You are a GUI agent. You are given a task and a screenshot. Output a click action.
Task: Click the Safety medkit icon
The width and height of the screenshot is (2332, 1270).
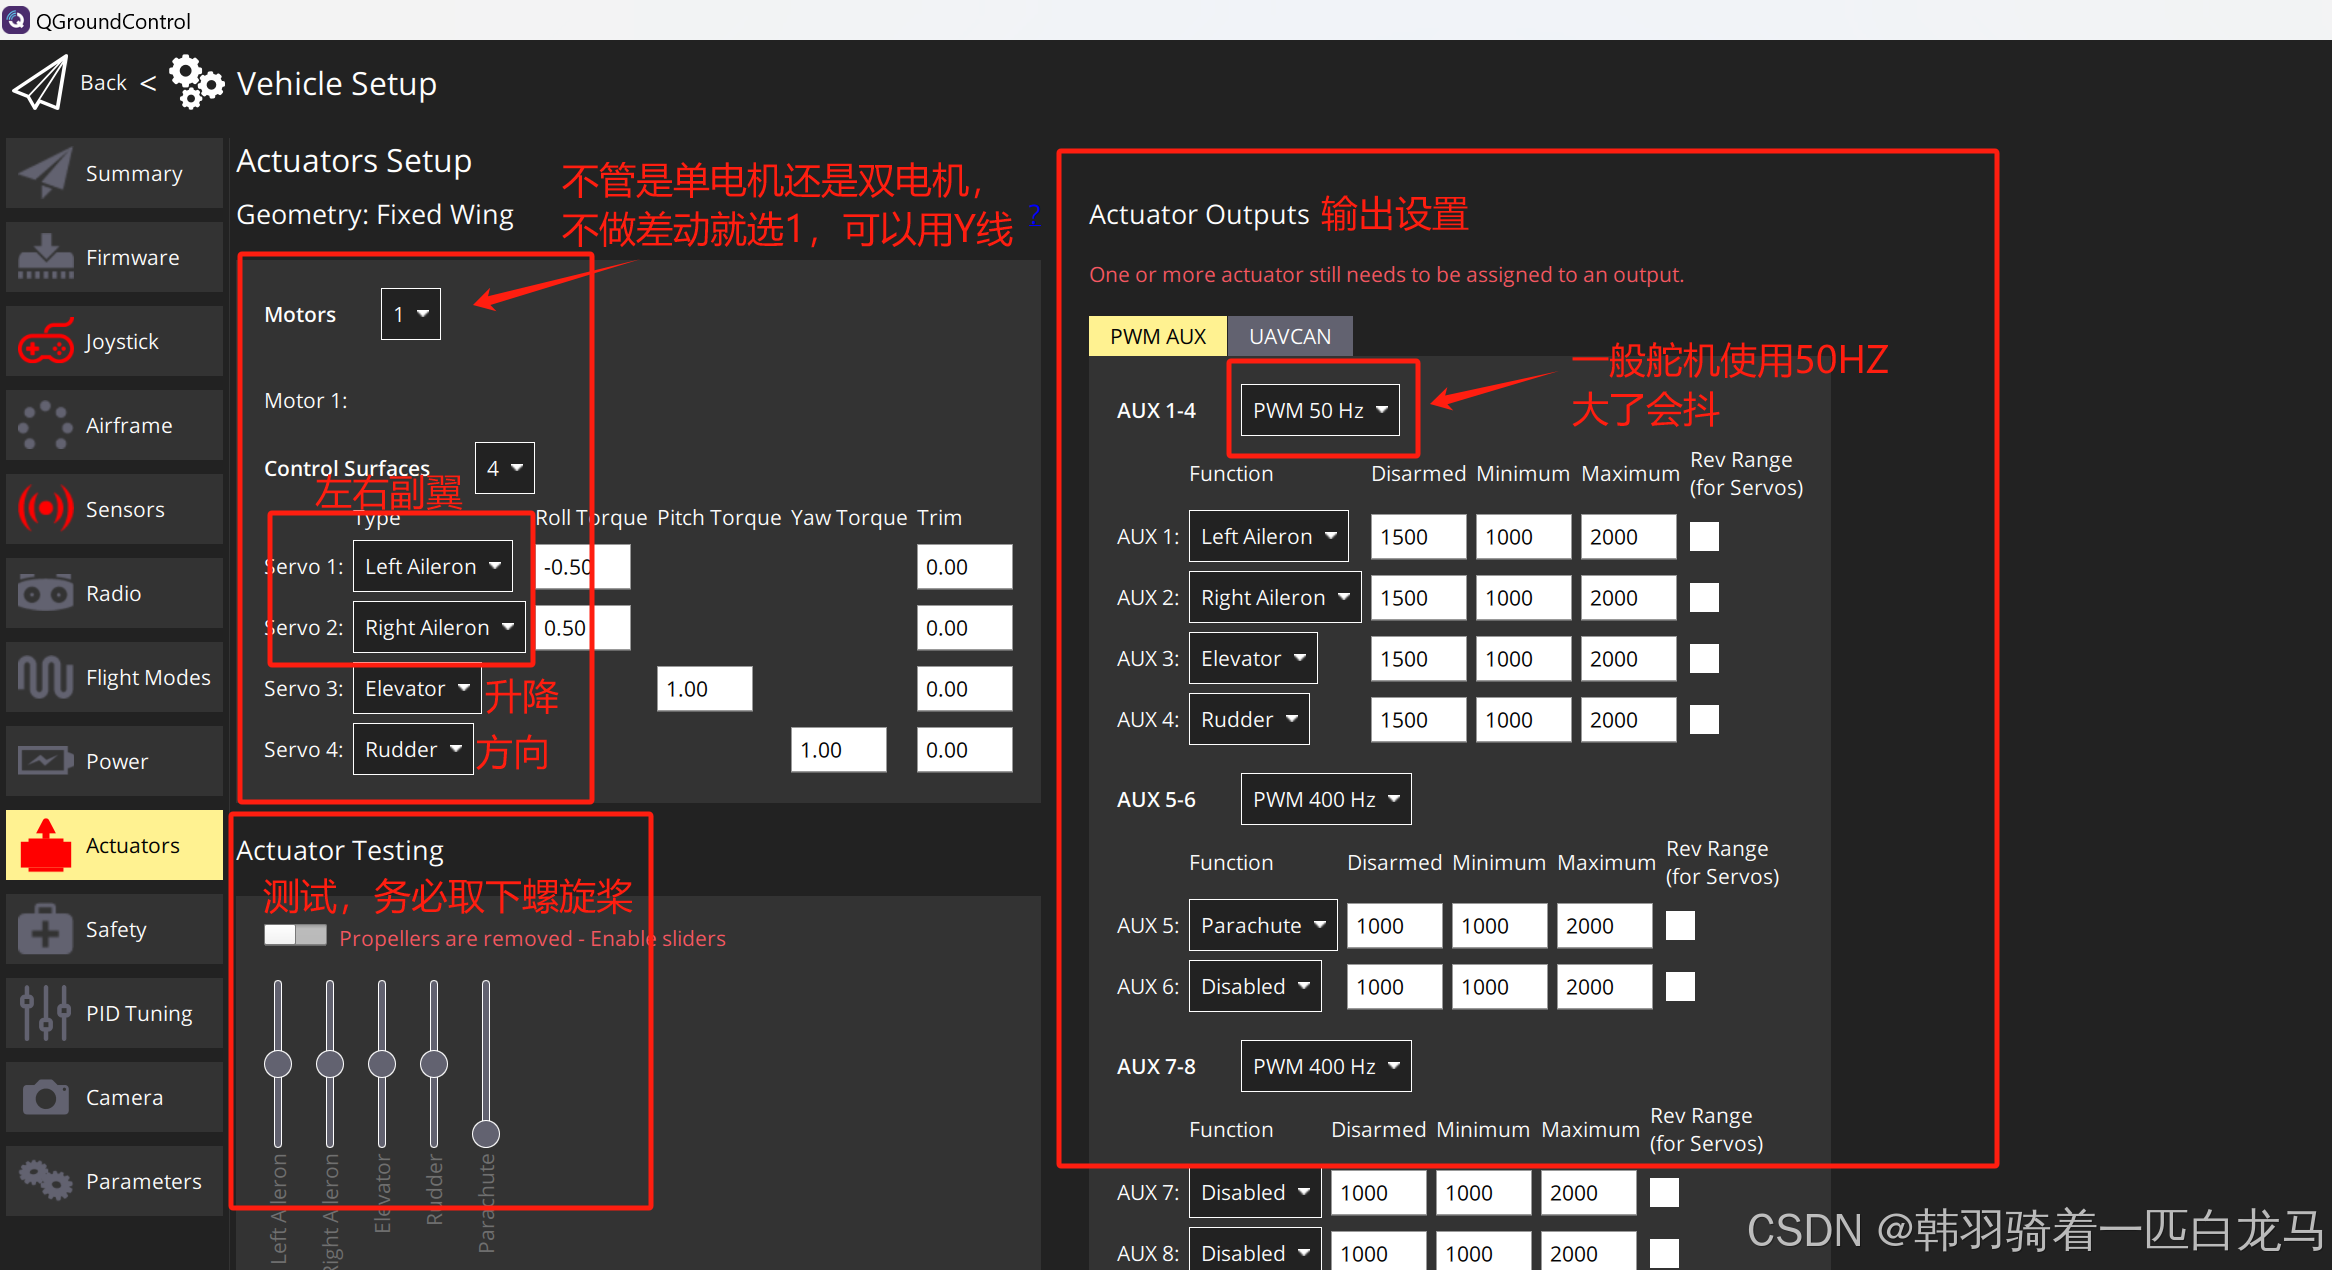coord(45,930)
